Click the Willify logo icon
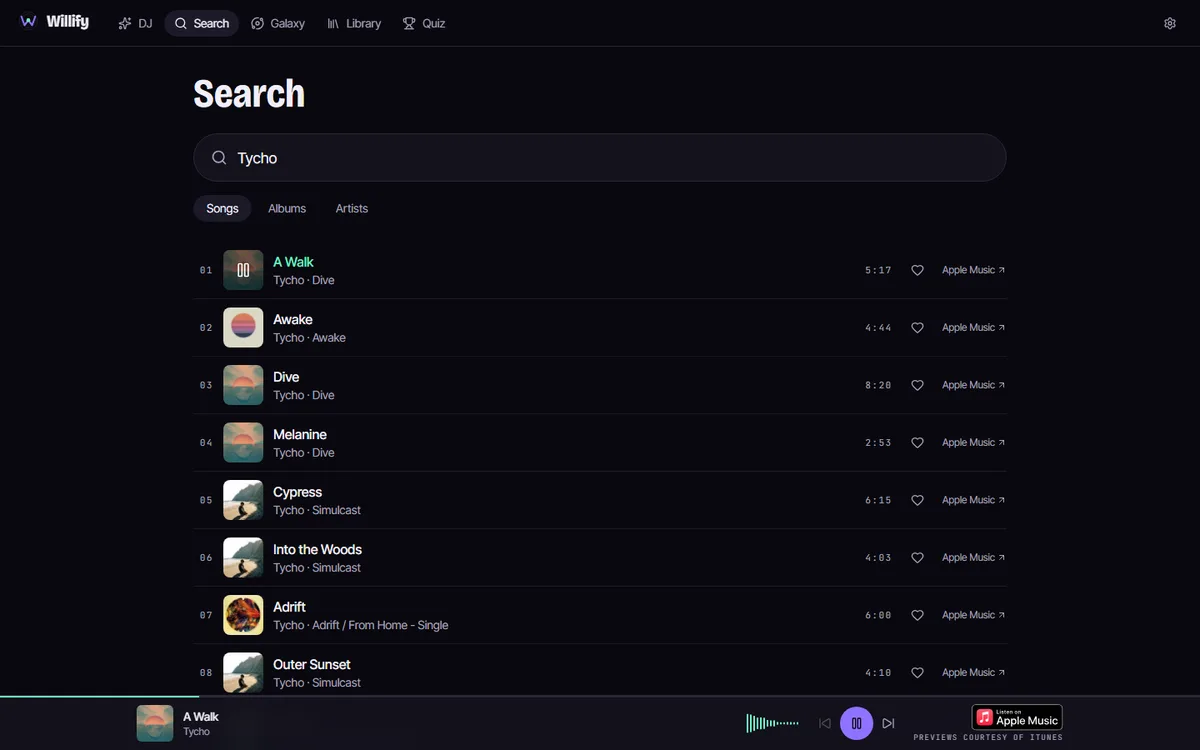The width and height of the screenshot is (1200, 750). (x=28, y=22)
